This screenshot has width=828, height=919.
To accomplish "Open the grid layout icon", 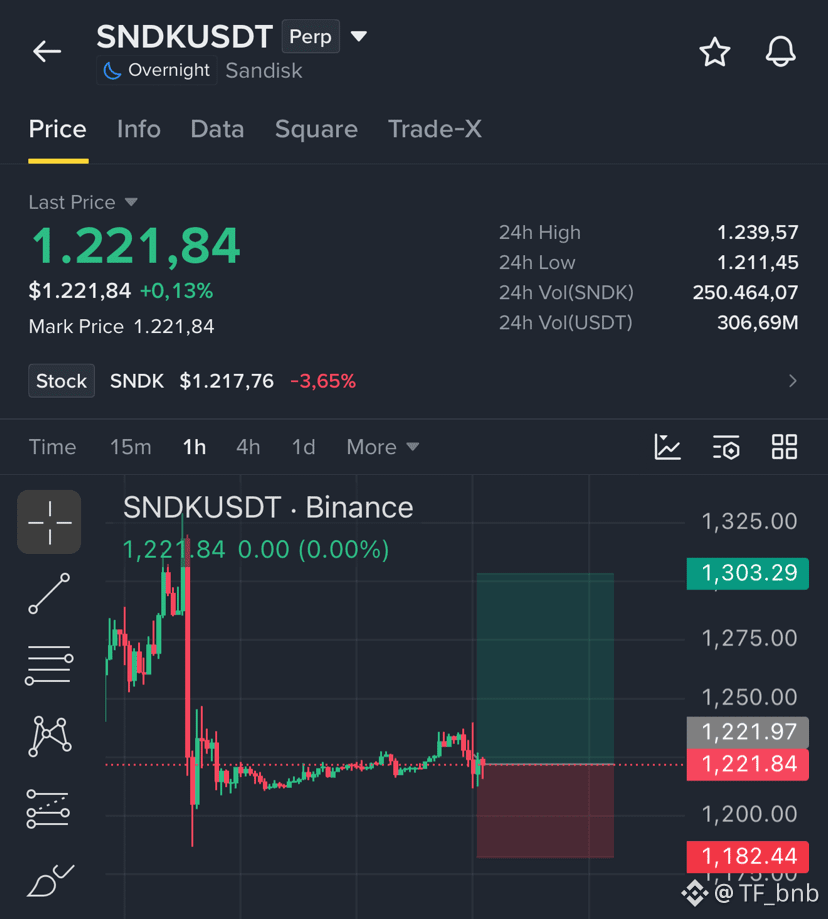I will click(x=784, y=447).
